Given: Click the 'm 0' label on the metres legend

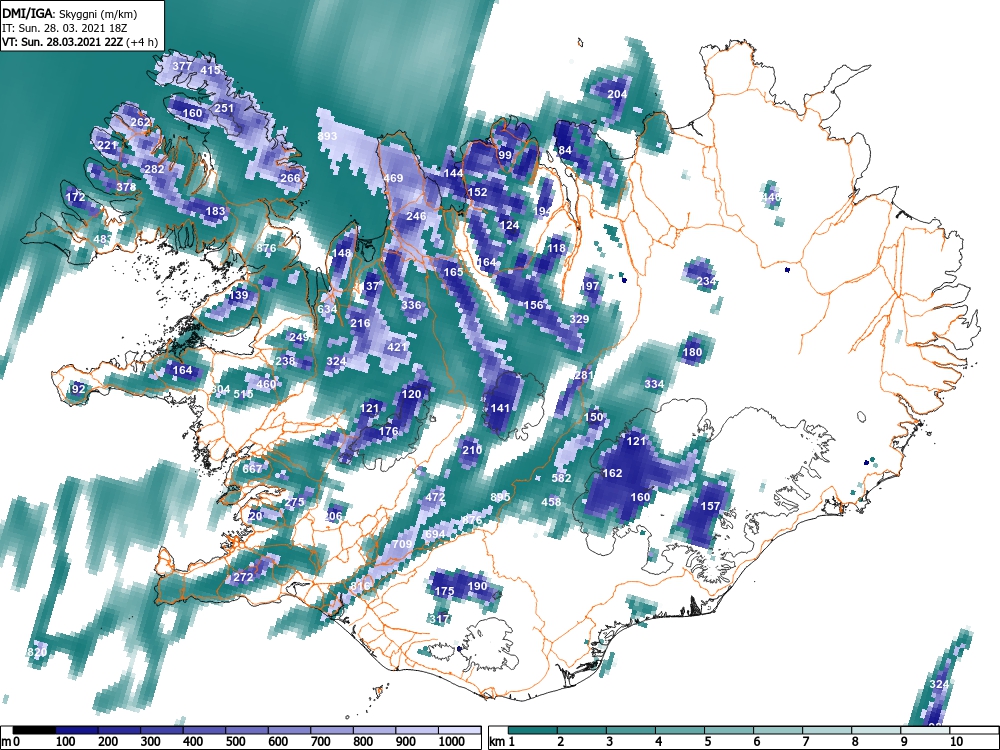Looking at the screenshot, I should point(11,741).
